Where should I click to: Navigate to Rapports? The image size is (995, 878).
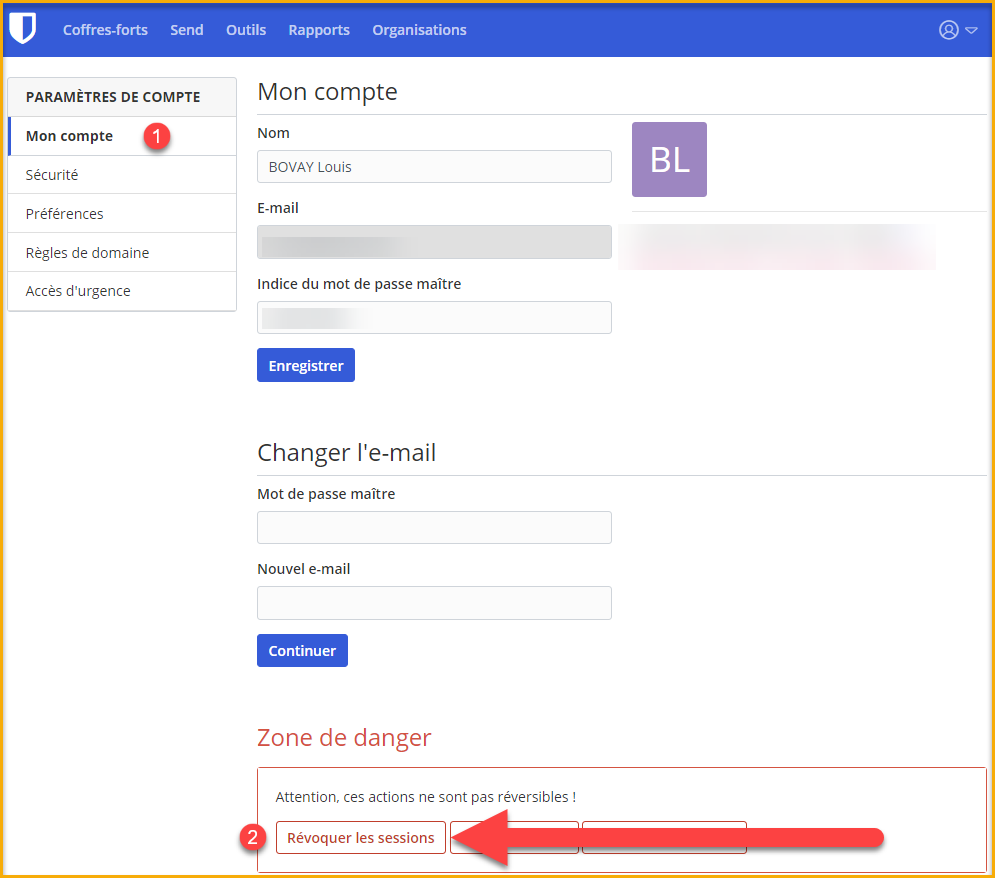pyautogui.click(x=319, y=30)
